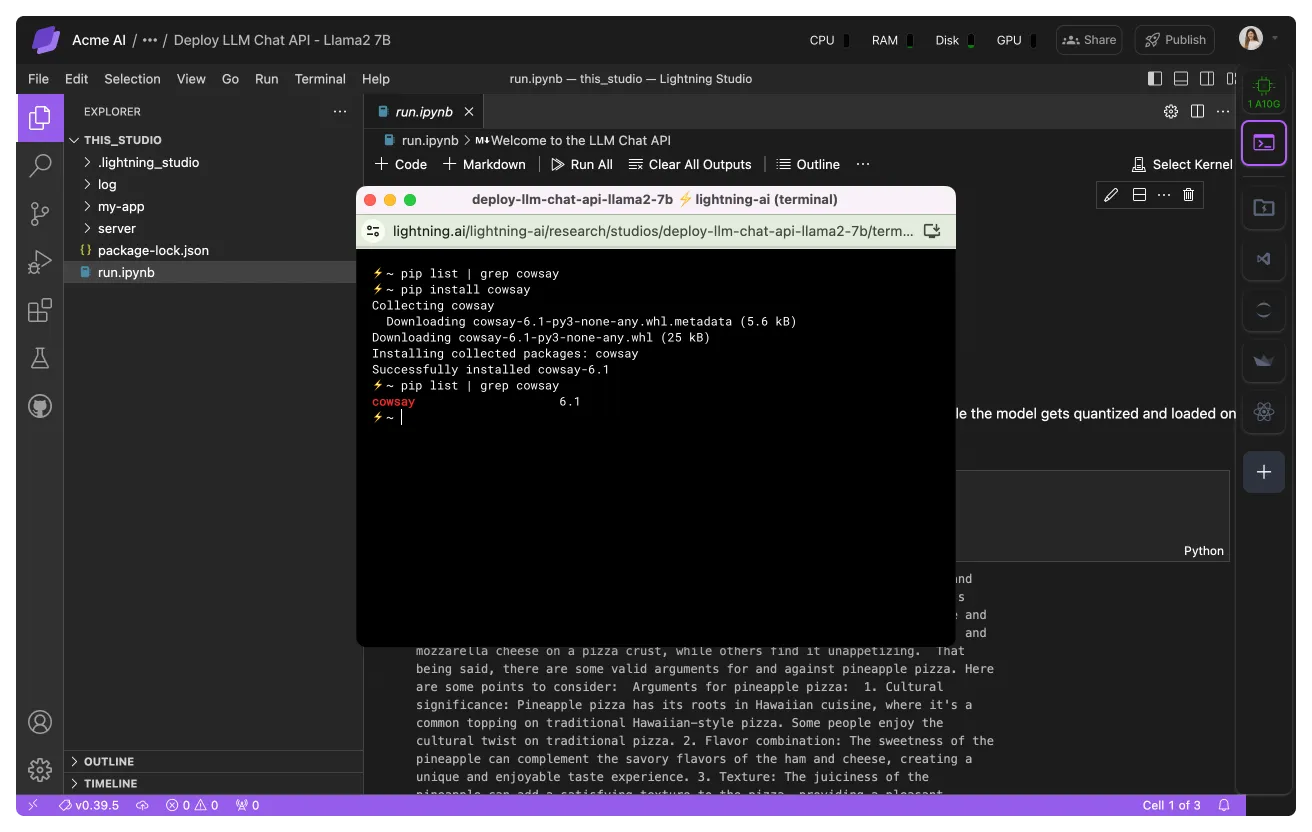This screenshot has width=1312, height=832.
Task: Open the File menu
Action: click(38, 79)
